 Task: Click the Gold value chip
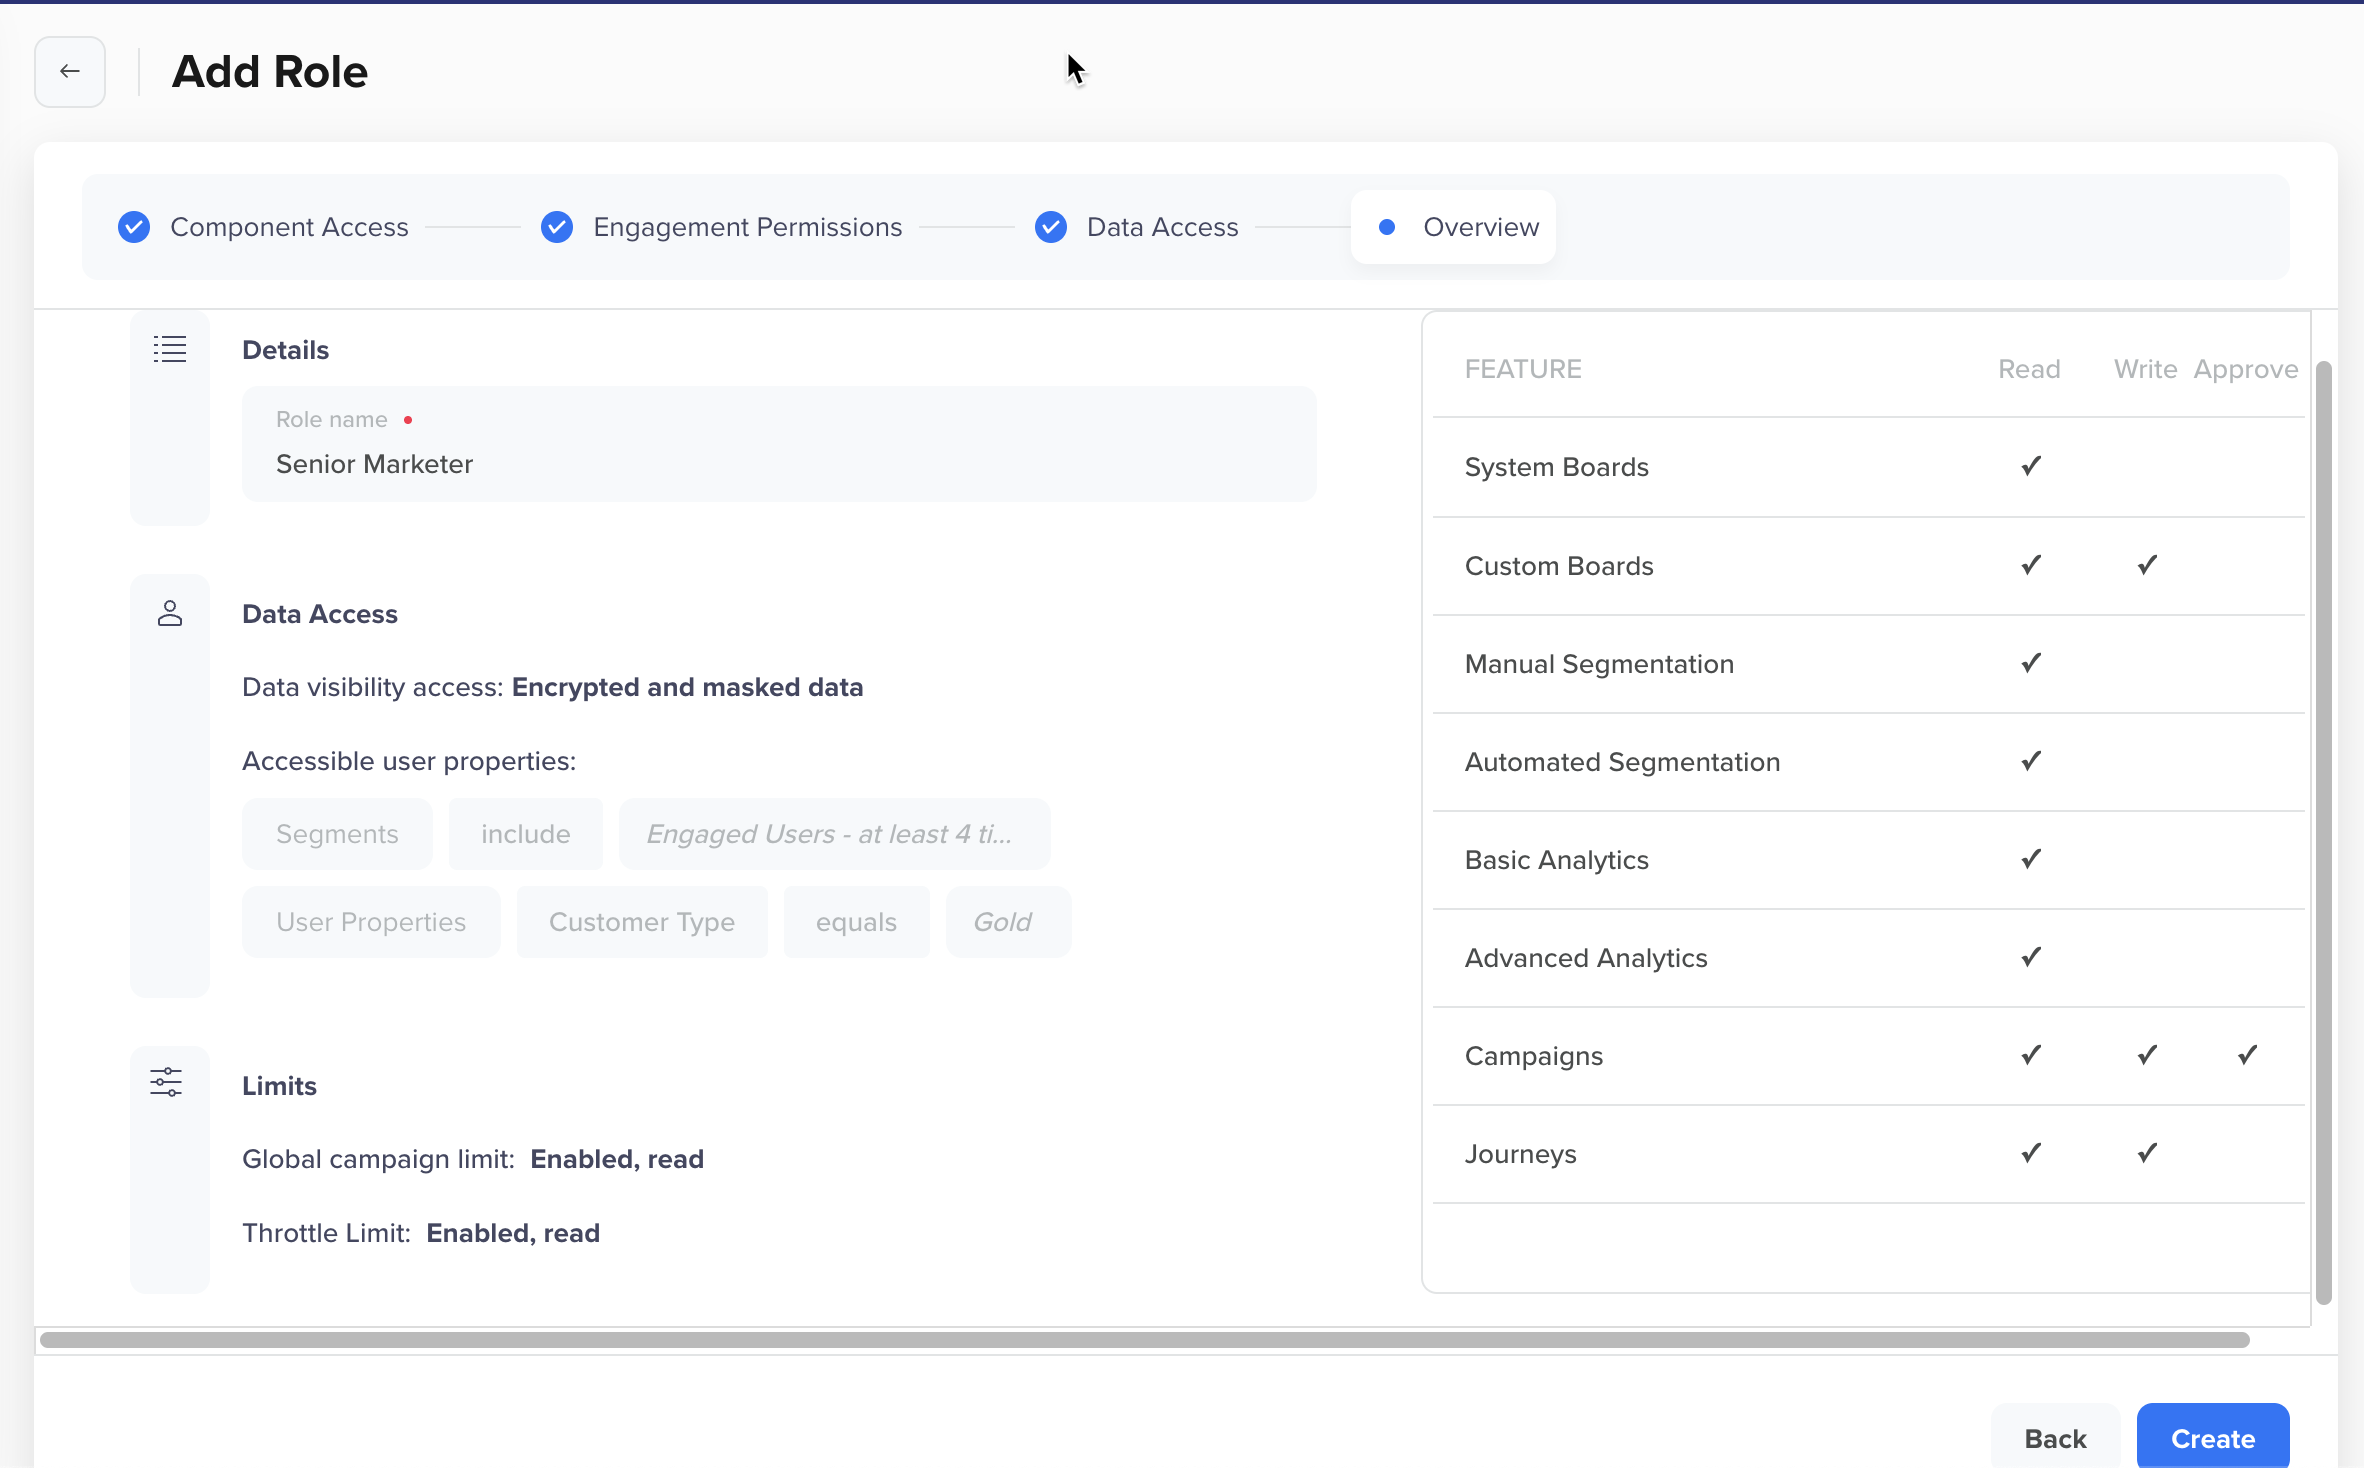click(1008, 922)
